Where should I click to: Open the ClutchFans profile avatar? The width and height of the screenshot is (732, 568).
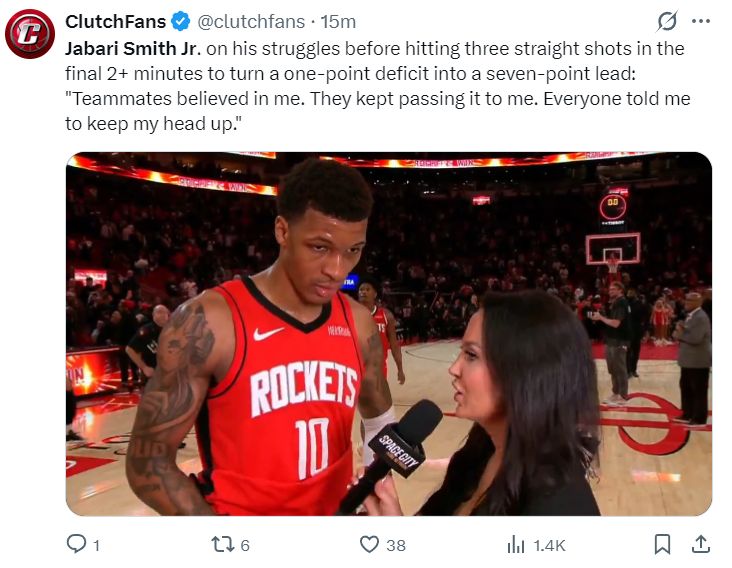point(30,34)
